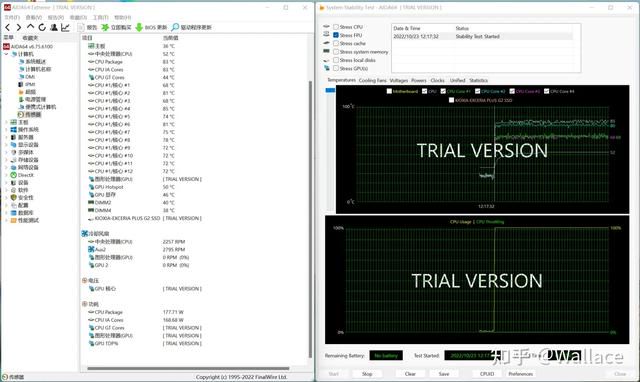Screen dimensions: 640x382
Task: Enable Stress local disks checkbox
Action: tap(336, 60)
